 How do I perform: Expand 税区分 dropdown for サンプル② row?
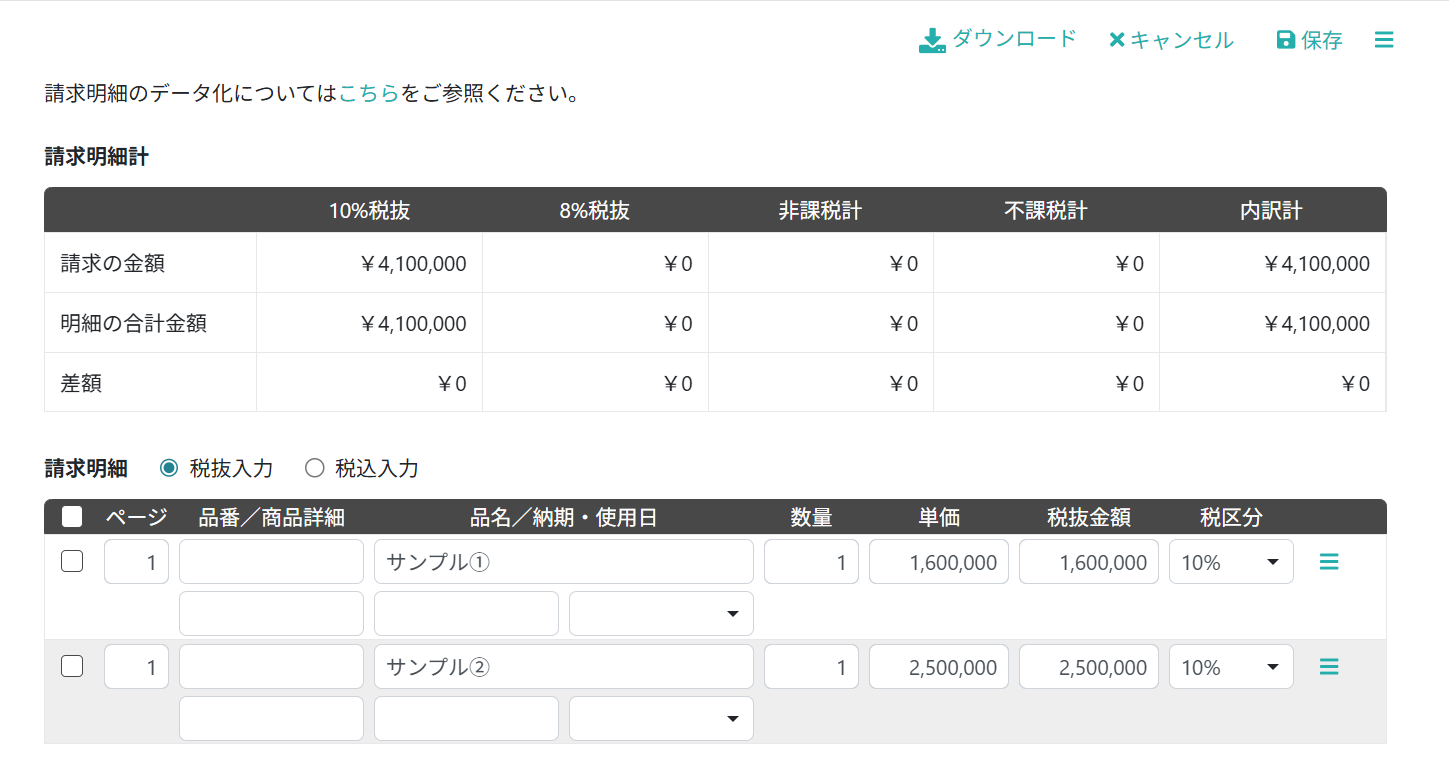(x=1231, y=667)
